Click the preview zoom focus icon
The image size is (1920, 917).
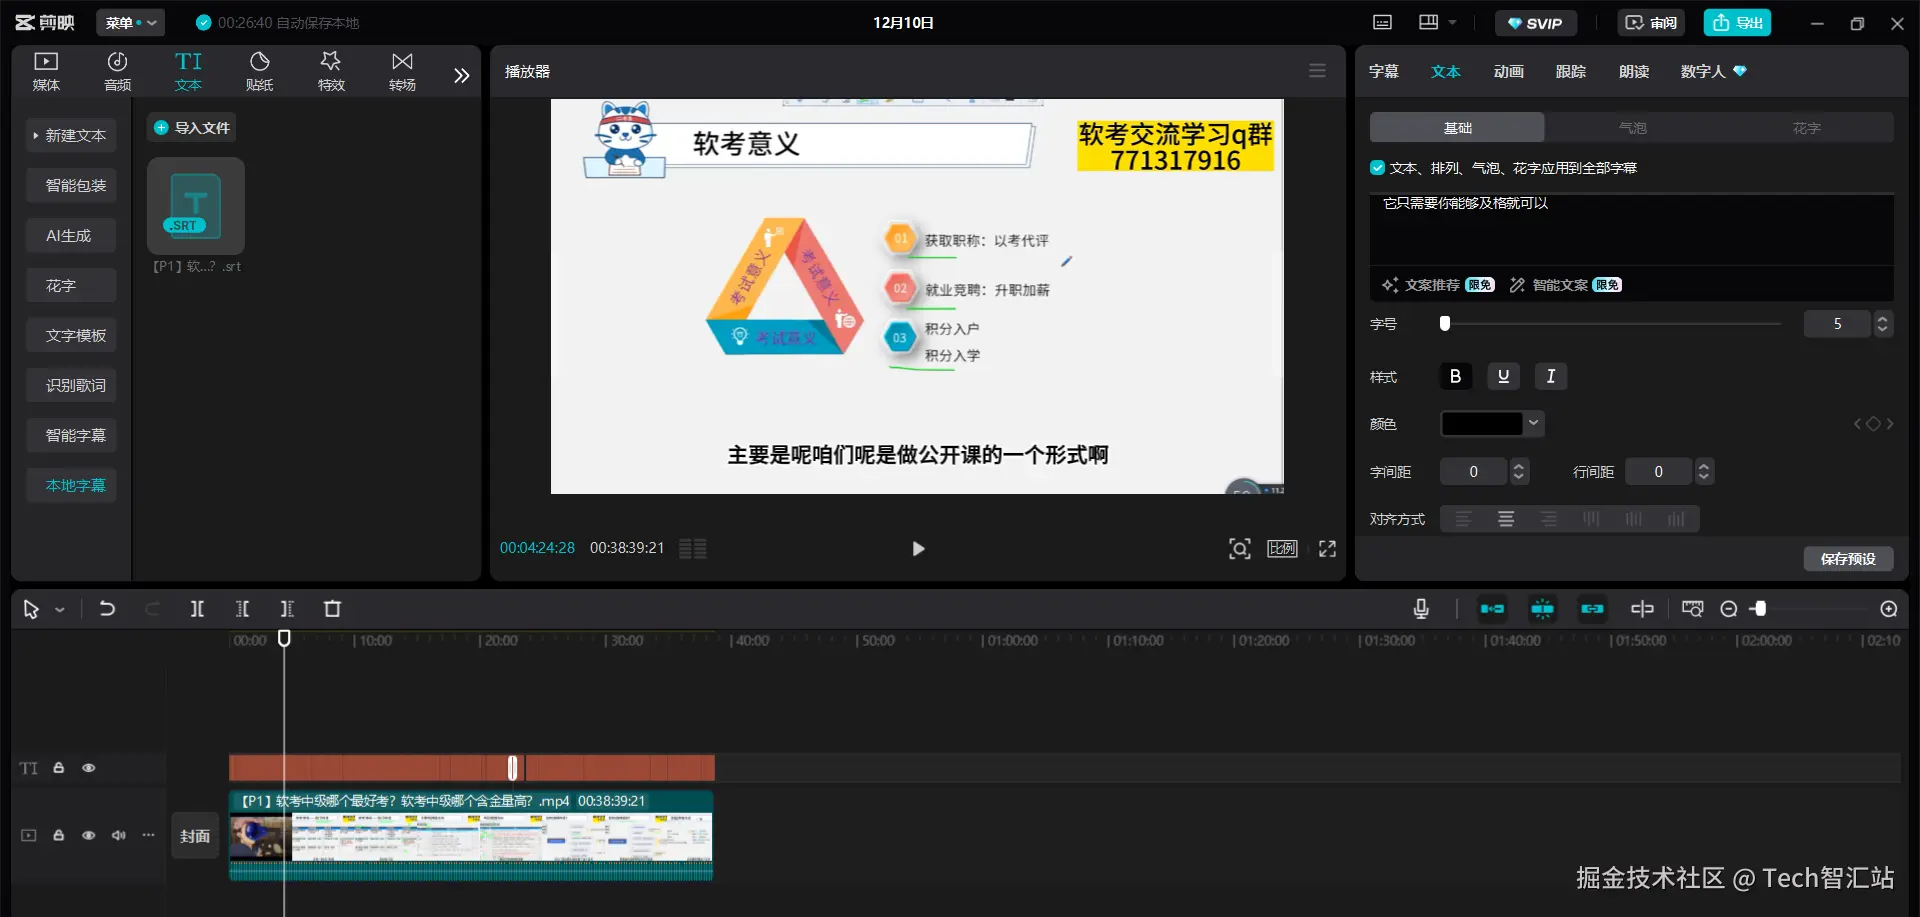click(1240, 548)
